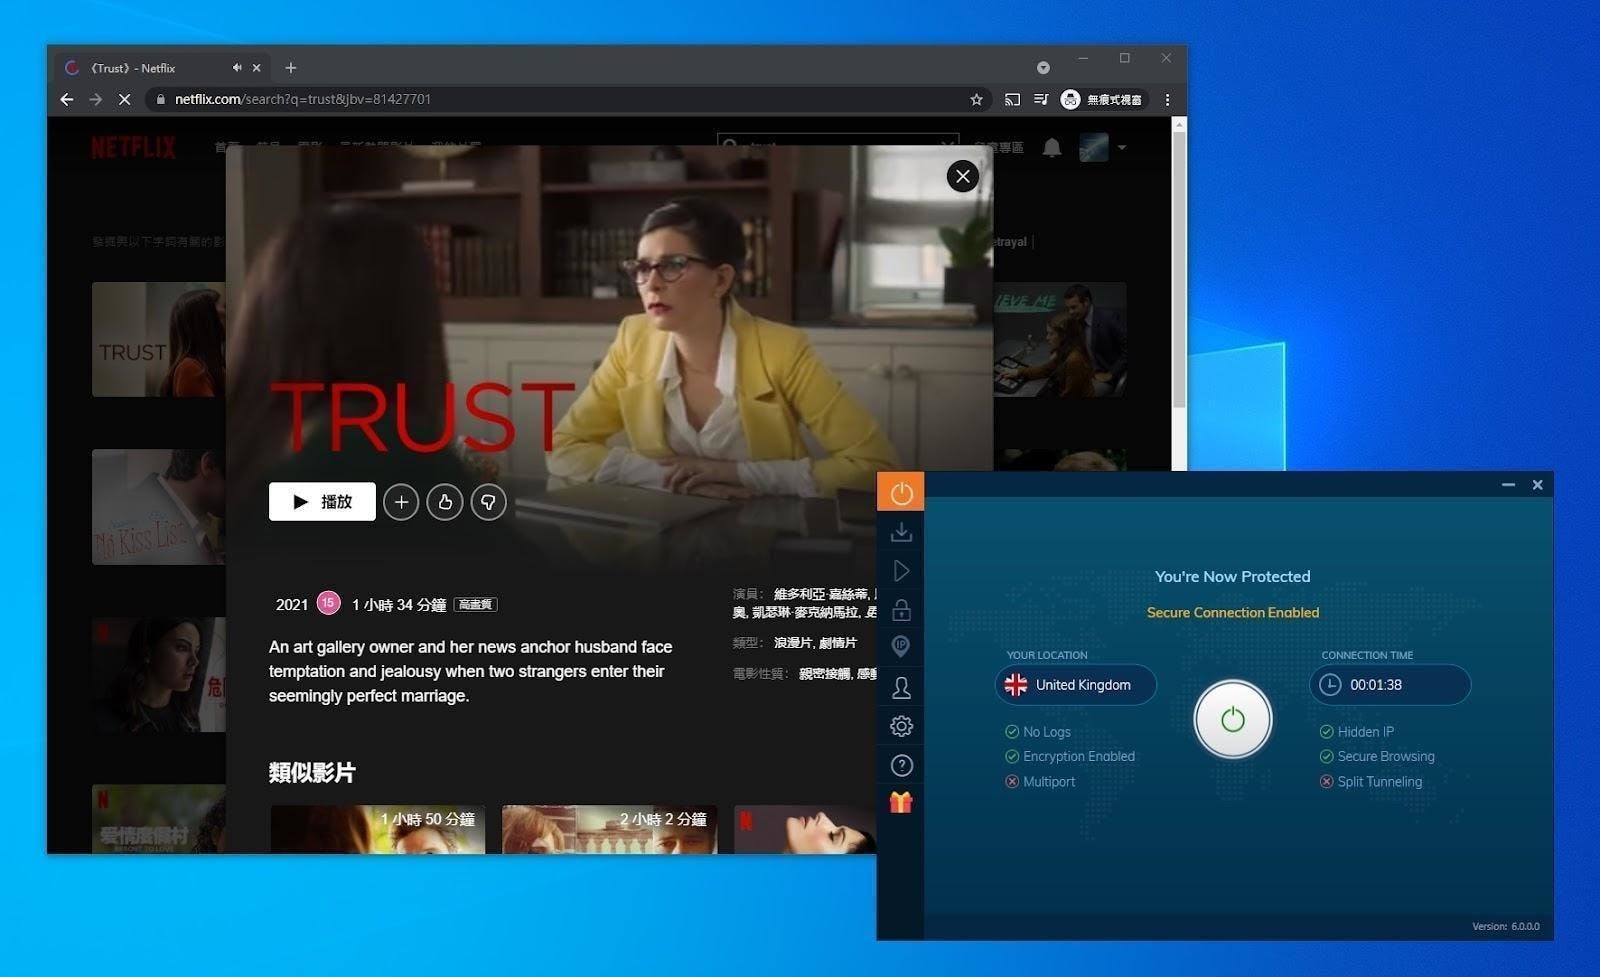Click the site lock icon in address bar
Image resolution: width=1600 pixels, height=977 pixels.
(159, 99)
